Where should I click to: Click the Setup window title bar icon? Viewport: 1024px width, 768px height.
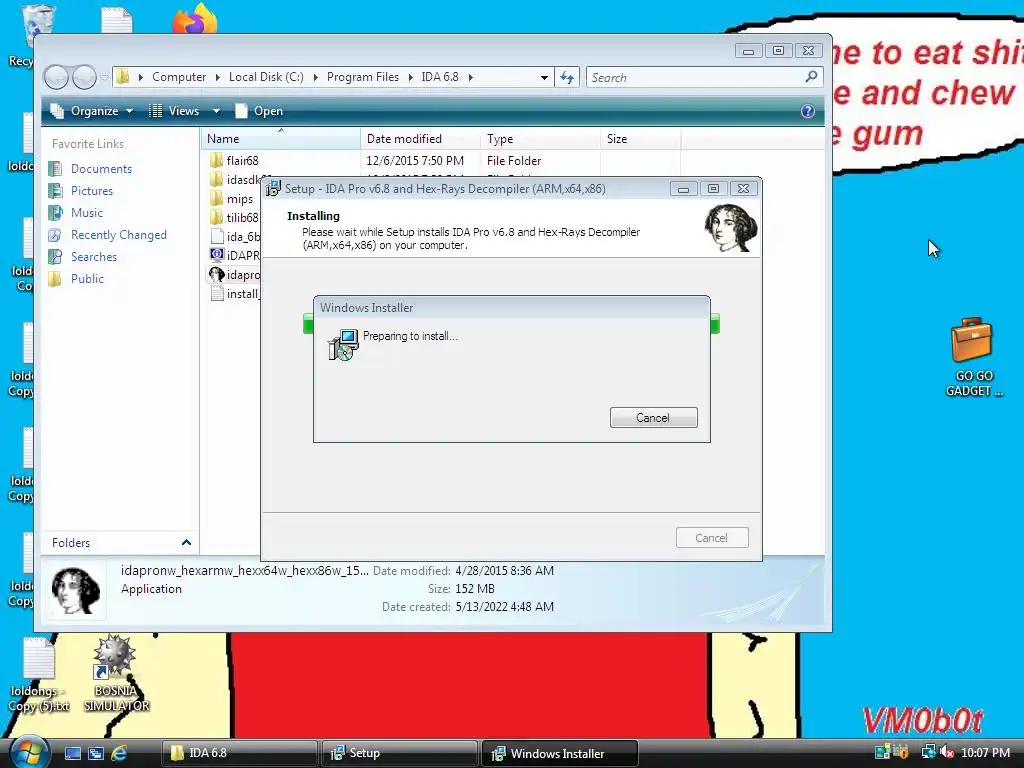point(273,189)
